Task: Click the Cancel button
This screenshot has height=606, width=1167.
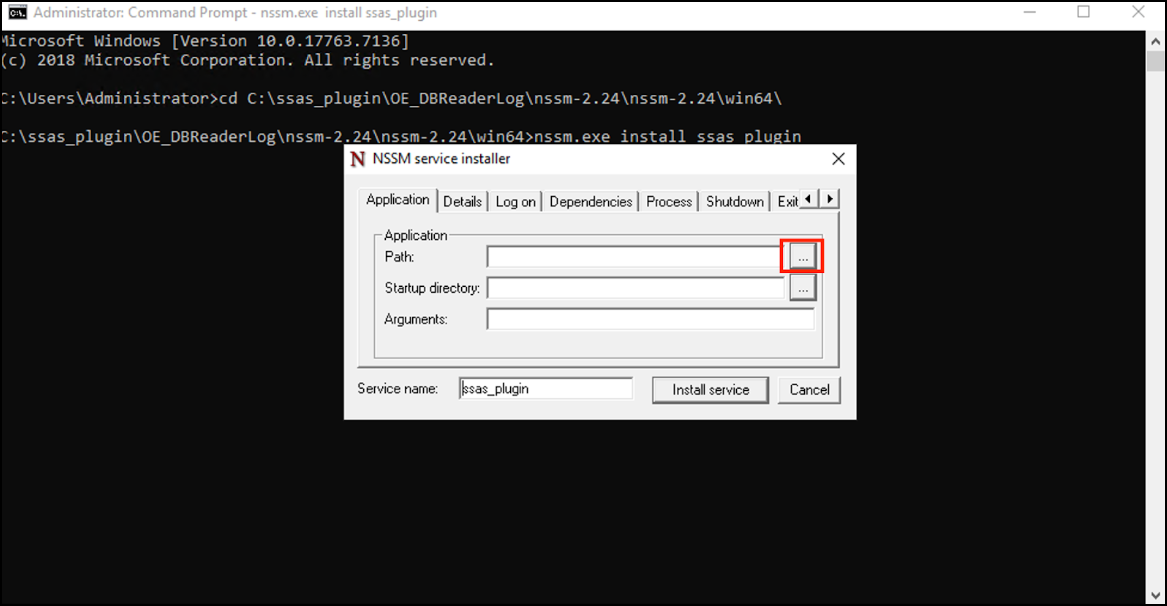Action: click(809, 390)
